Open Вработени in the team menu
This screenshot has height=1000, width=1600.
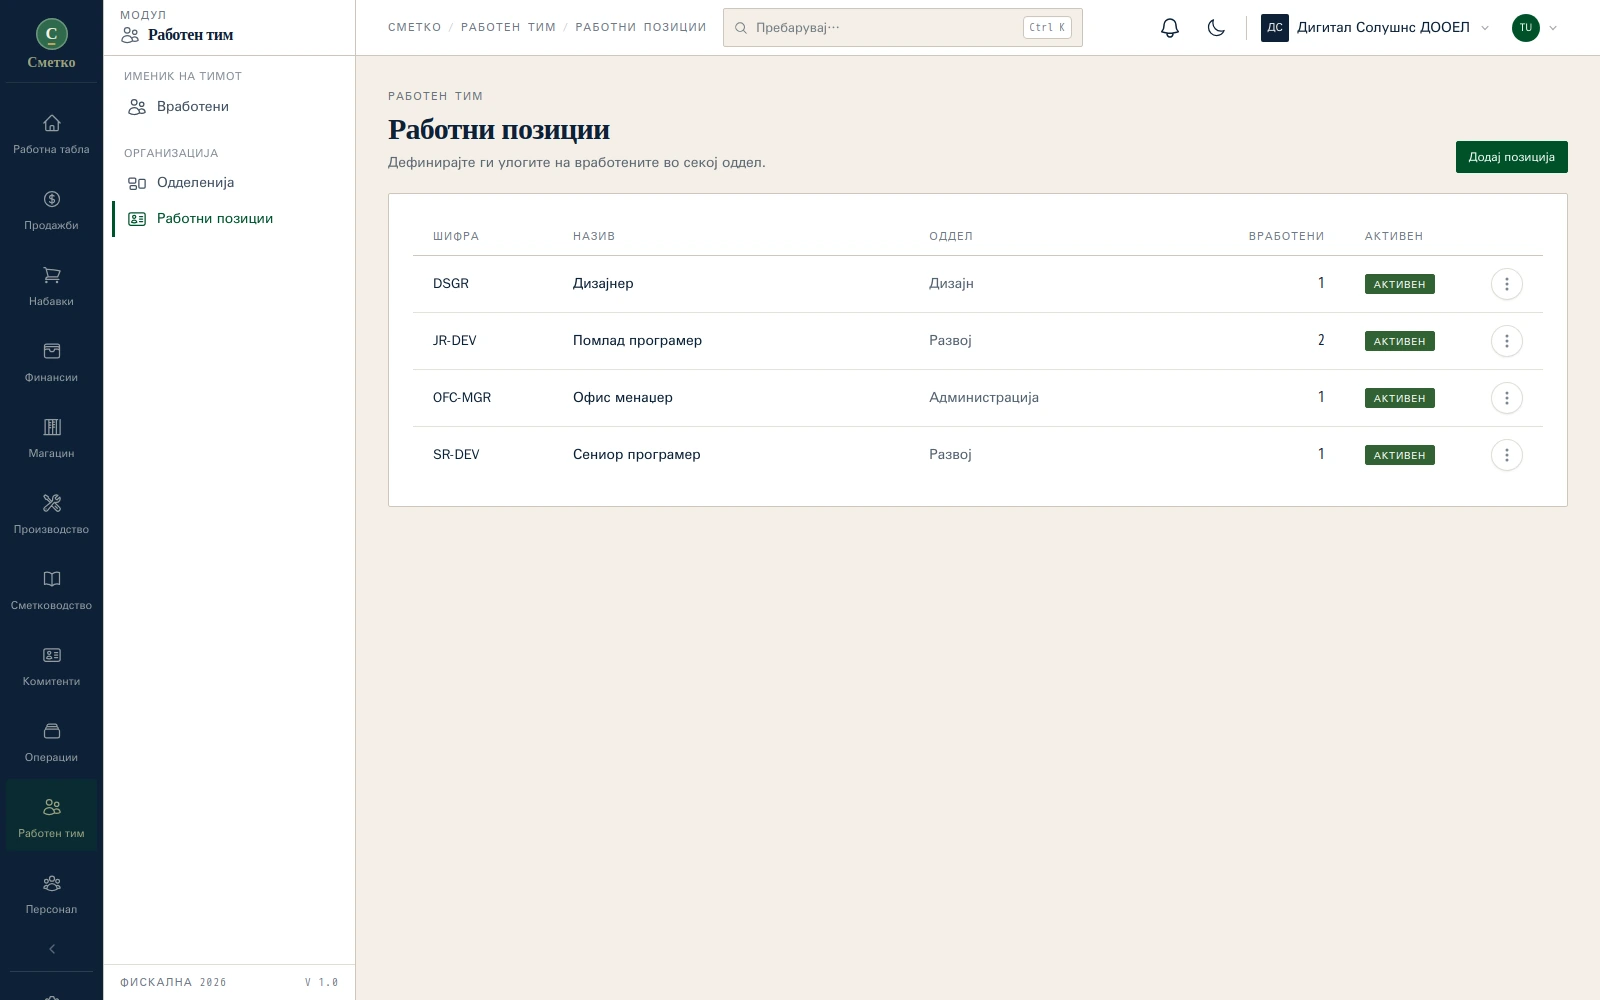pyautogui.click(x=229, y=106)
